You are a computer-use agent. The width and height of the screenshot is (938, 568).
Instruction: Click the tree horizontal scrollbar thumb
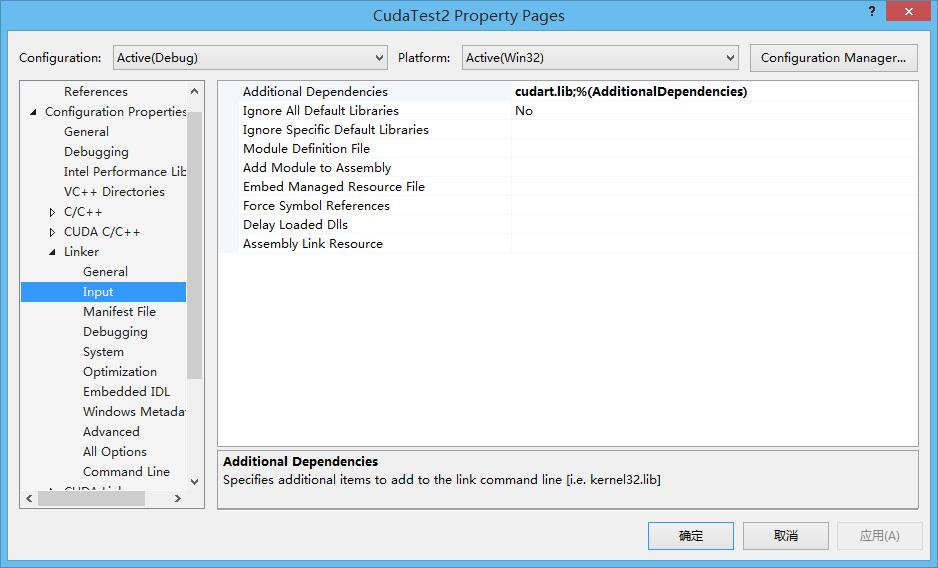(x=92, y=498)
